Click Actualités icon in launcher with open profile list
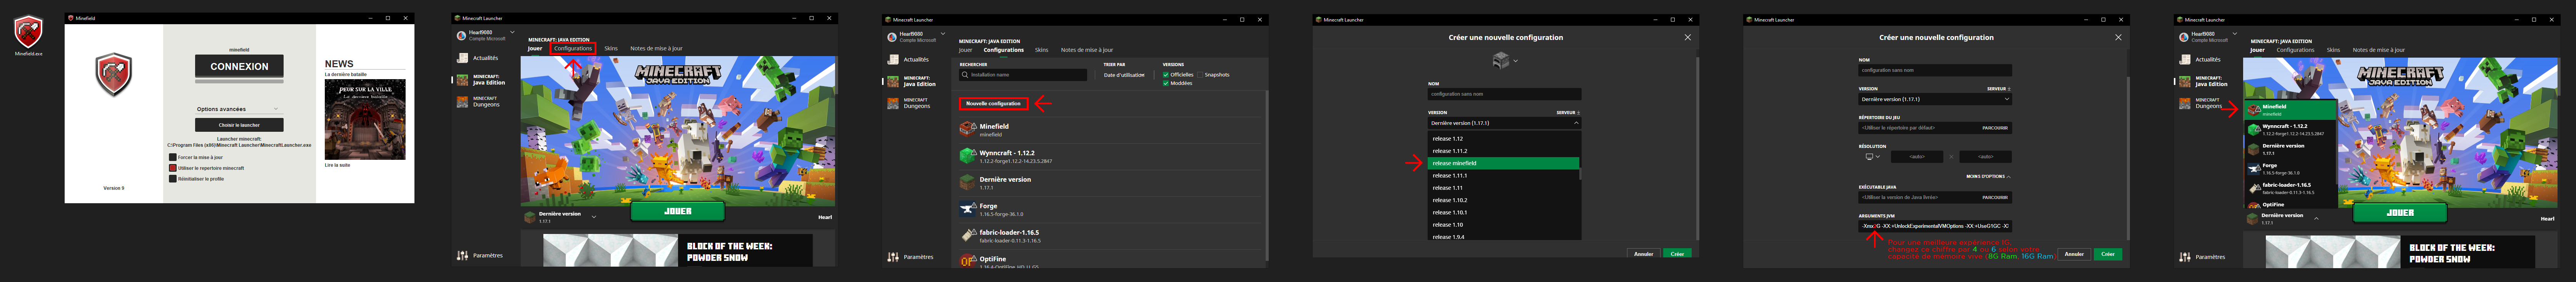 pyautogui.click(x=2185, y=60)
